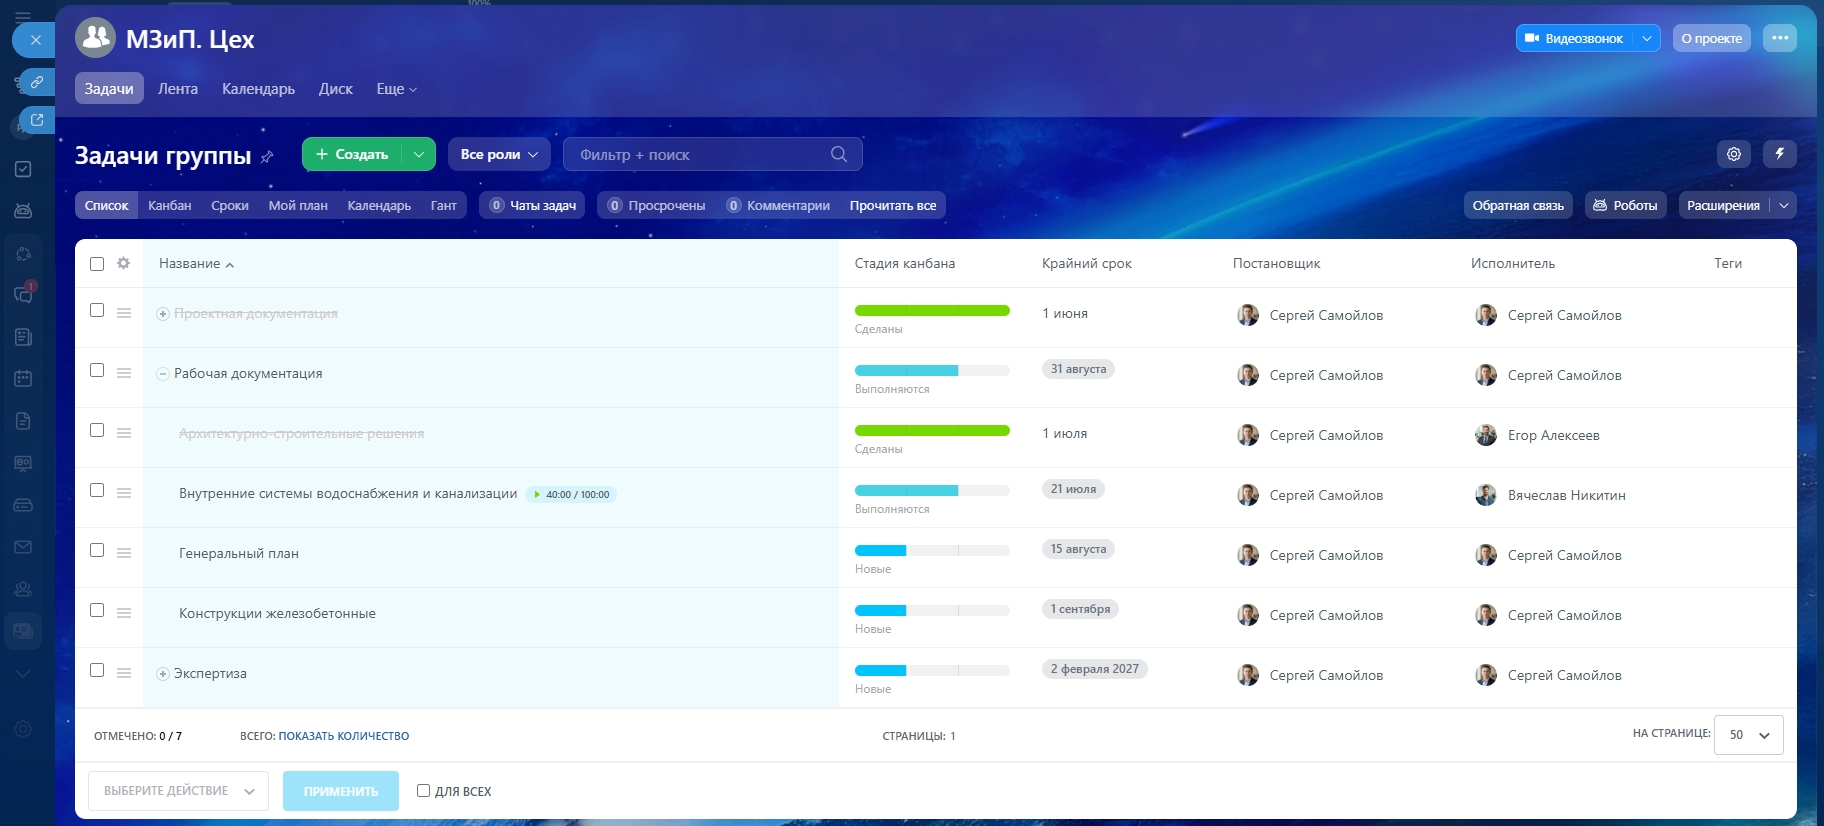Open the calendar sidebar icon
Viewport: 1824px width, 826px height.
tap(23, 379)
